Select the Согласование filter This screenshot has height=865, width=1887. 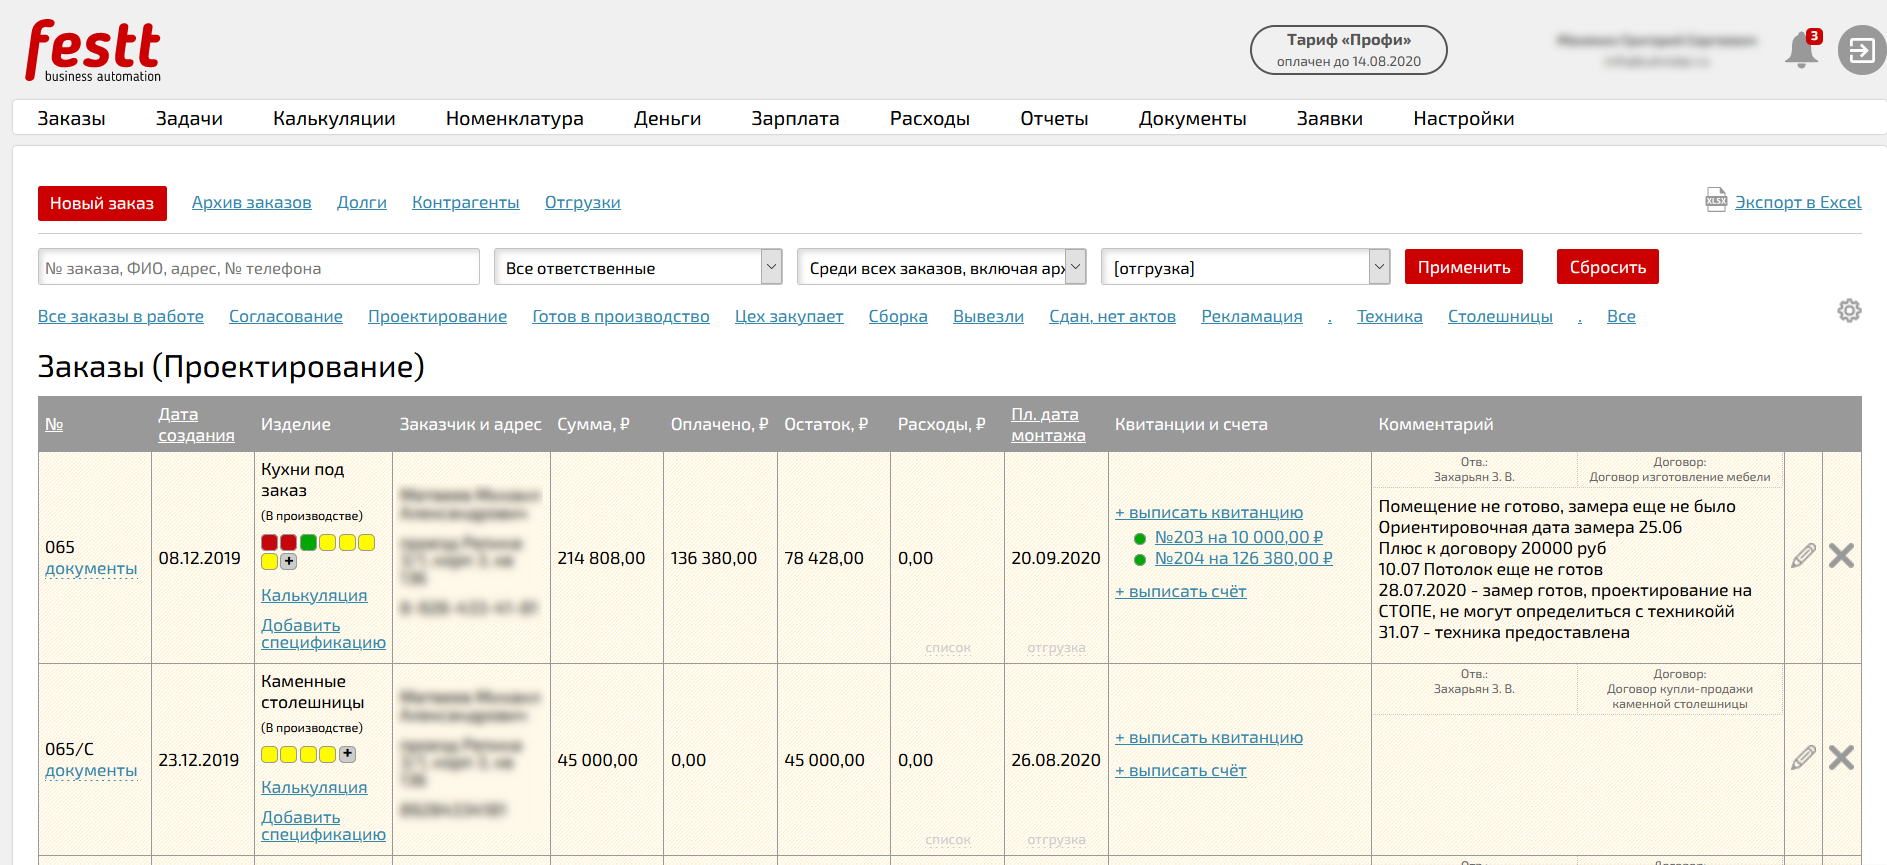[286, 316]
